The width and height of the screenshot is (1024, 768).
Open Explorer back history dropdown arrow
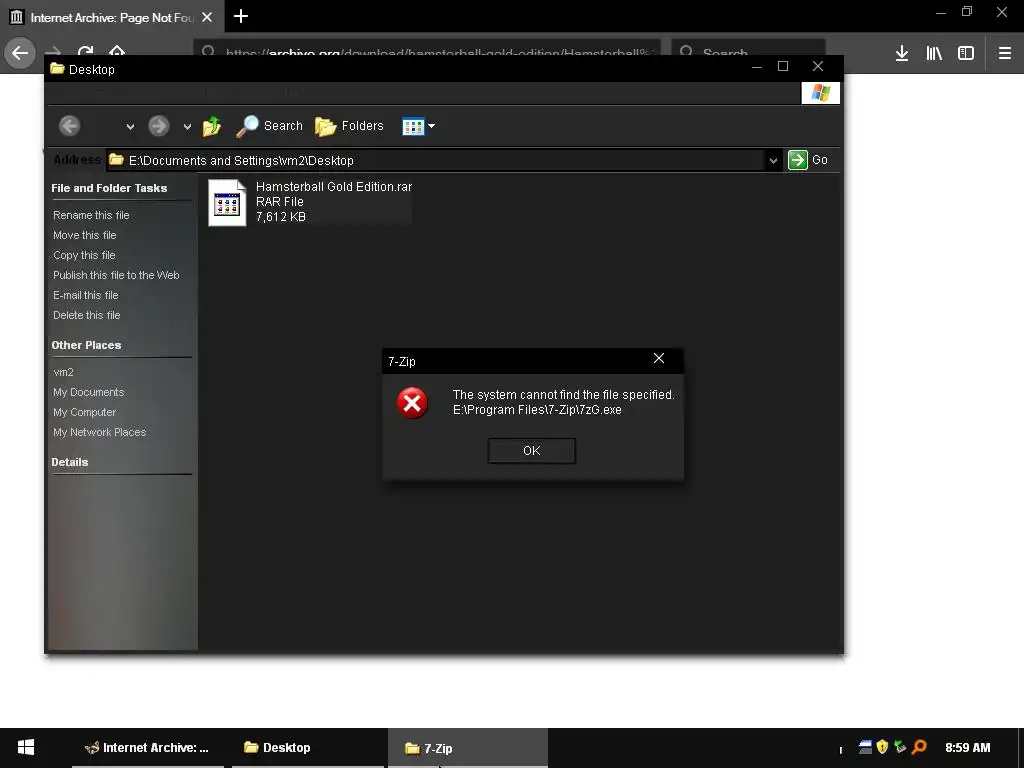[x=131, y=127]
